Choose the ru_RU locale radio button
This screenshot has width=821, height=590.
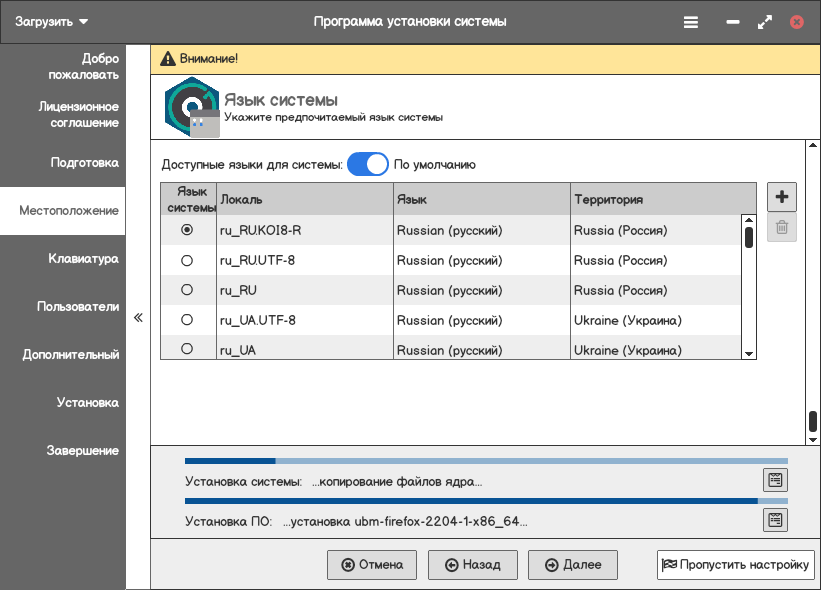point(187,290)
